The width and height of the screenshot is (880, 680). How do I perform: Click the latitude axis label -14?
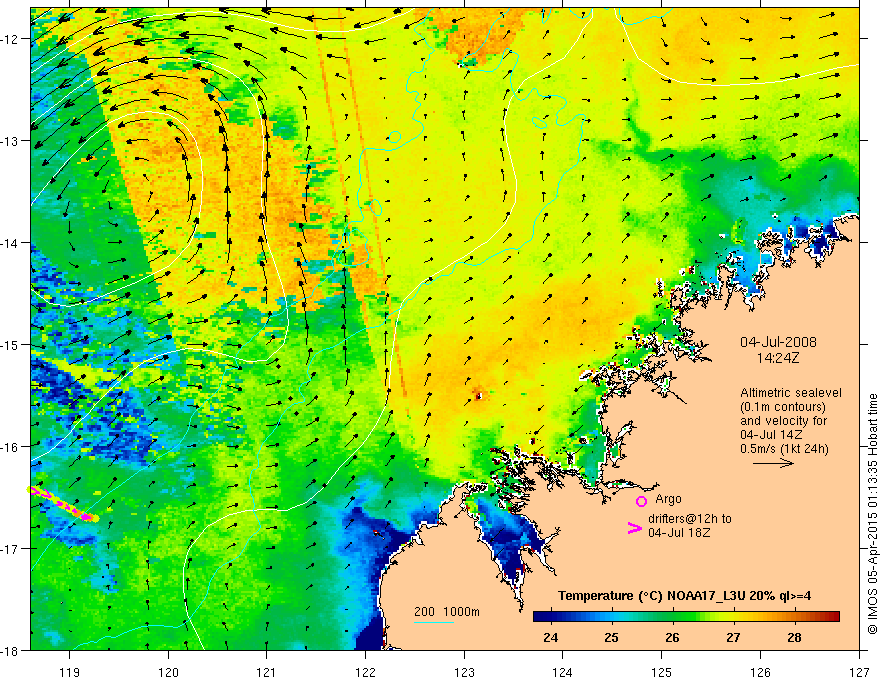coord(10,243)
